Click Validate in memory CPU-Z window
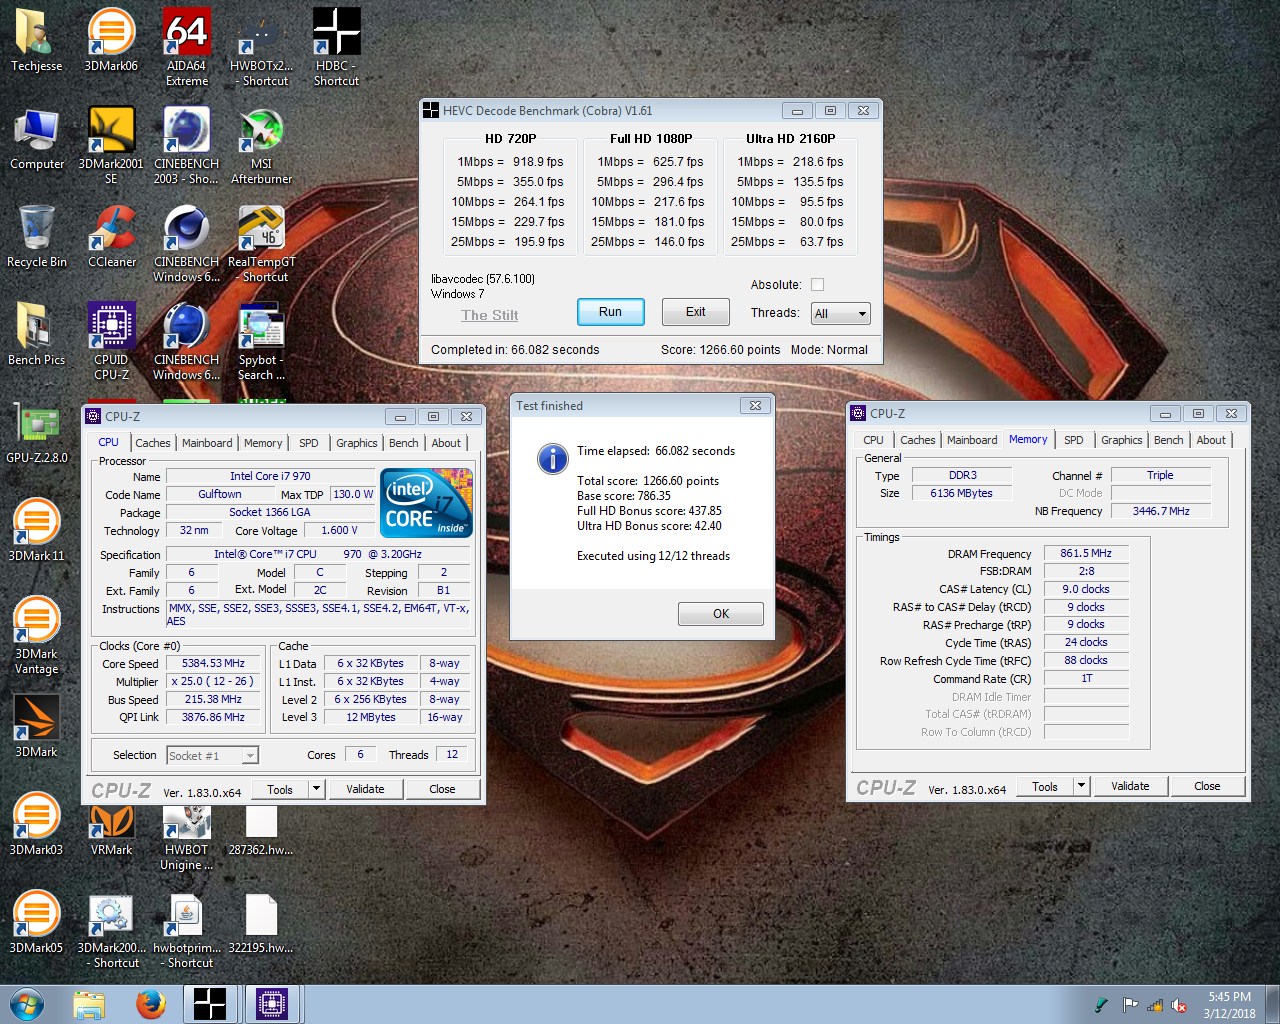 tap(1130, 786)
